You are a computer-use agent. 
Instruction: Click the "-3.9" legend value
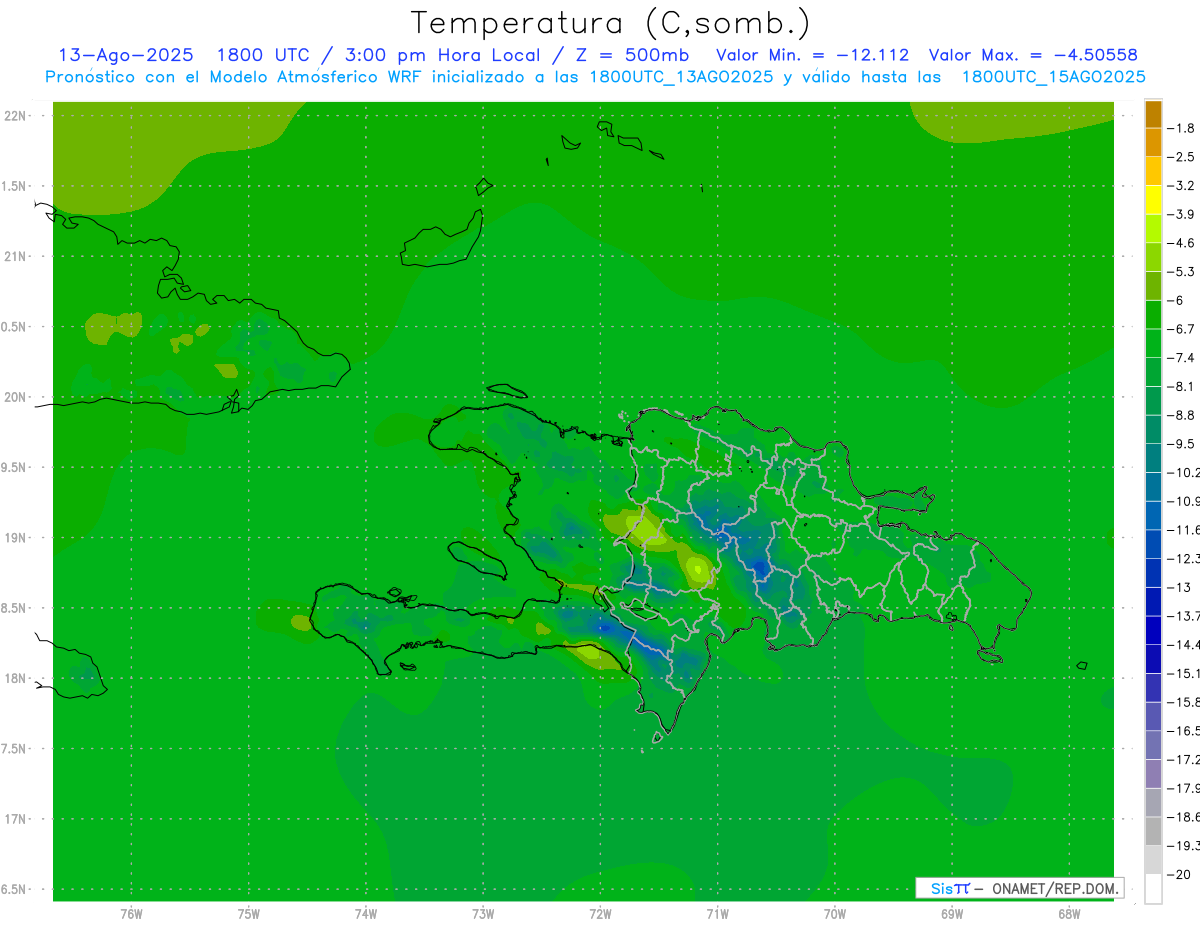click(x=1182, y=214)
